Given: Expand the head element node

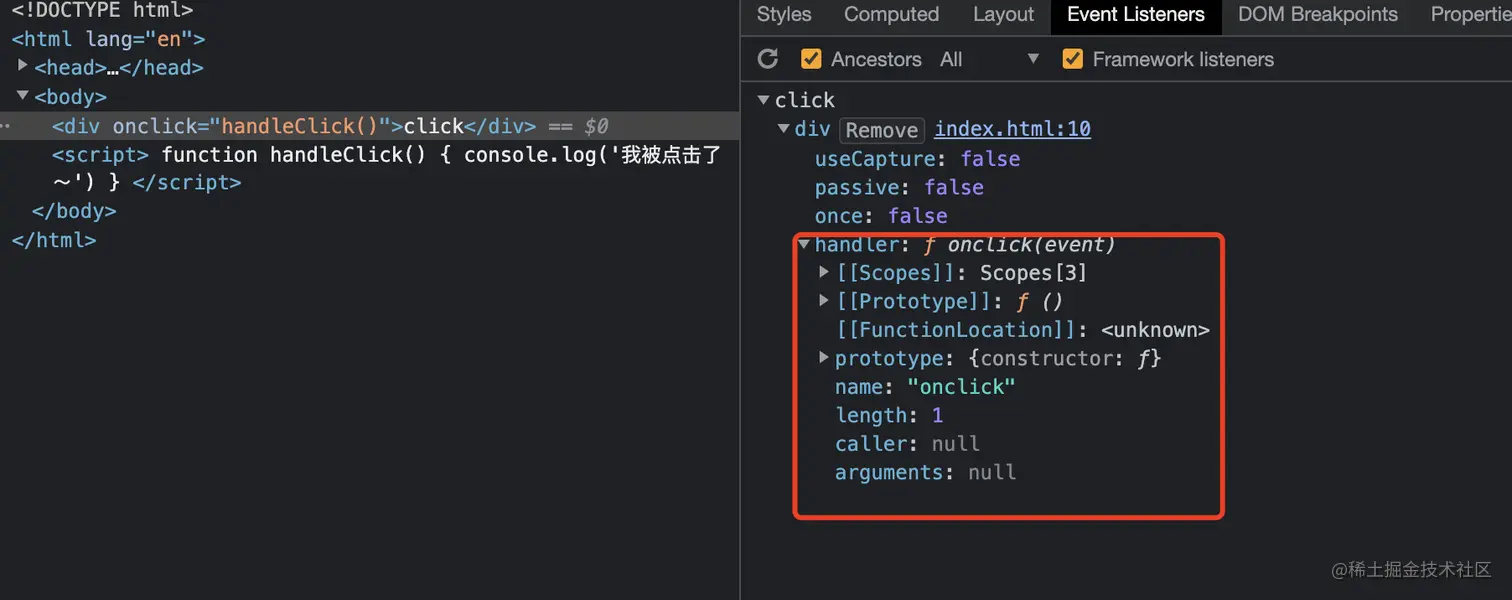Looking at the screenshot, I should point(23,67).
